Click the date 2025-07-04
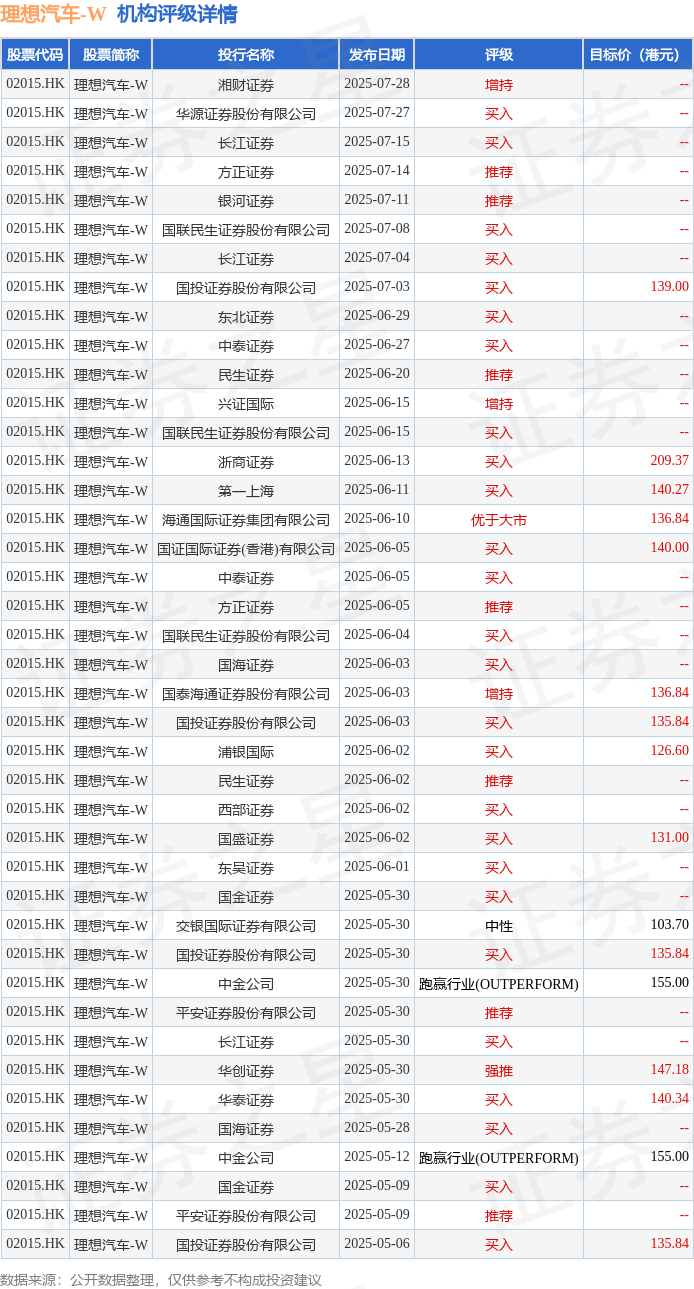Viewport: 694px width, 1289px height. (377, 258)
